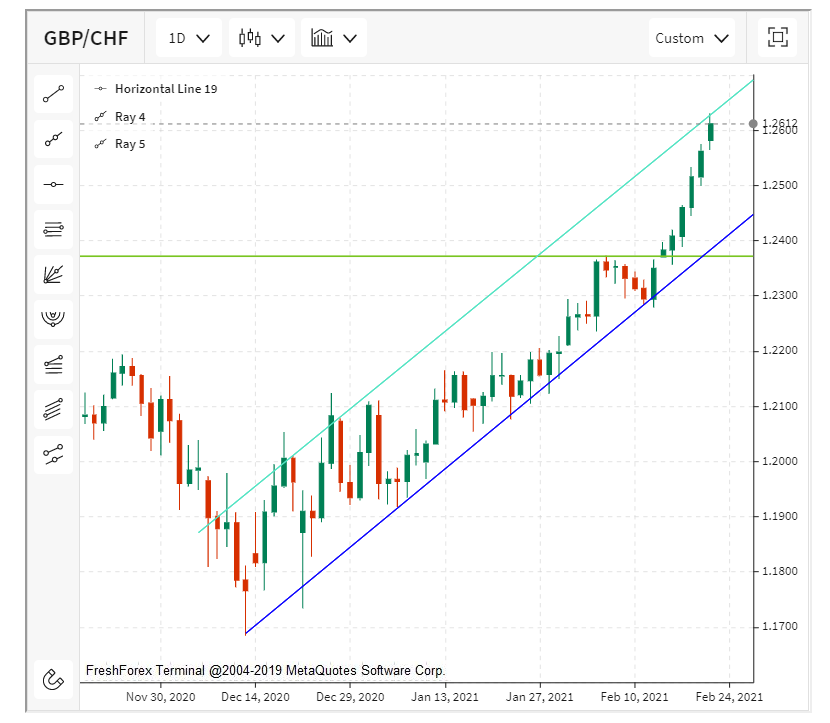This screenshot has width=830, height=723.
Task: Click the 1.1700 price axis label
Action: tap(780, 626)
